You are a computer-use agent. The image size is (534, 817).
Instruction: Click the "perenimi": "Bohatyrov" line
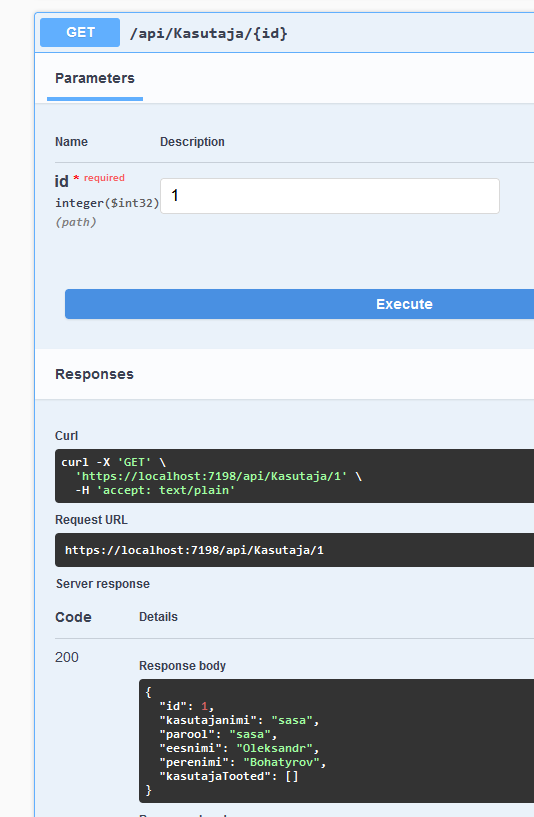point(242,762)
